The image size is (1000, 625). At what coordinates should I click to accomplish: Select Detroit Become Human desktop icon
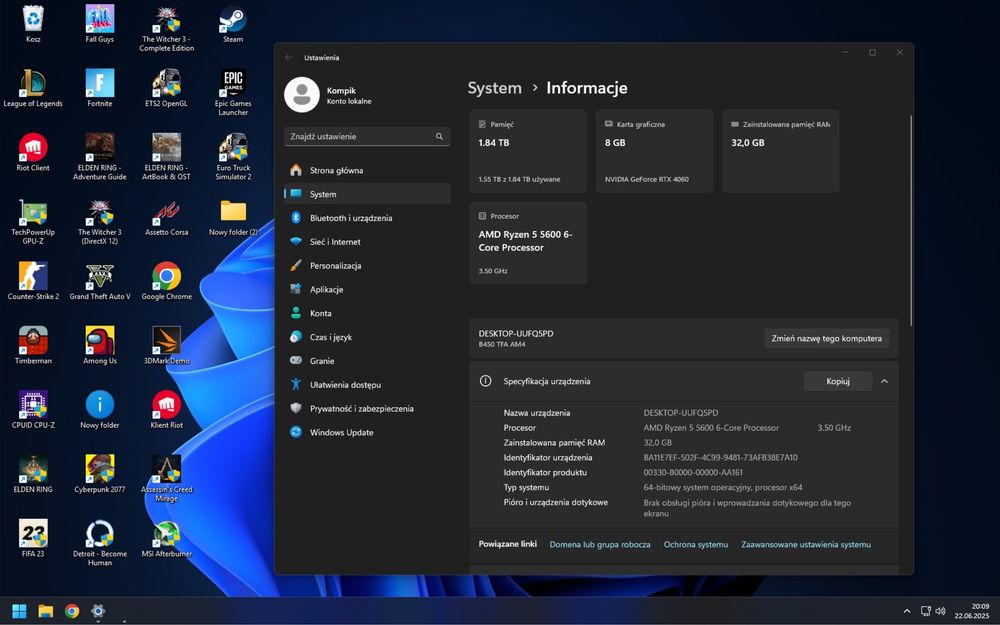click(99, 543)
